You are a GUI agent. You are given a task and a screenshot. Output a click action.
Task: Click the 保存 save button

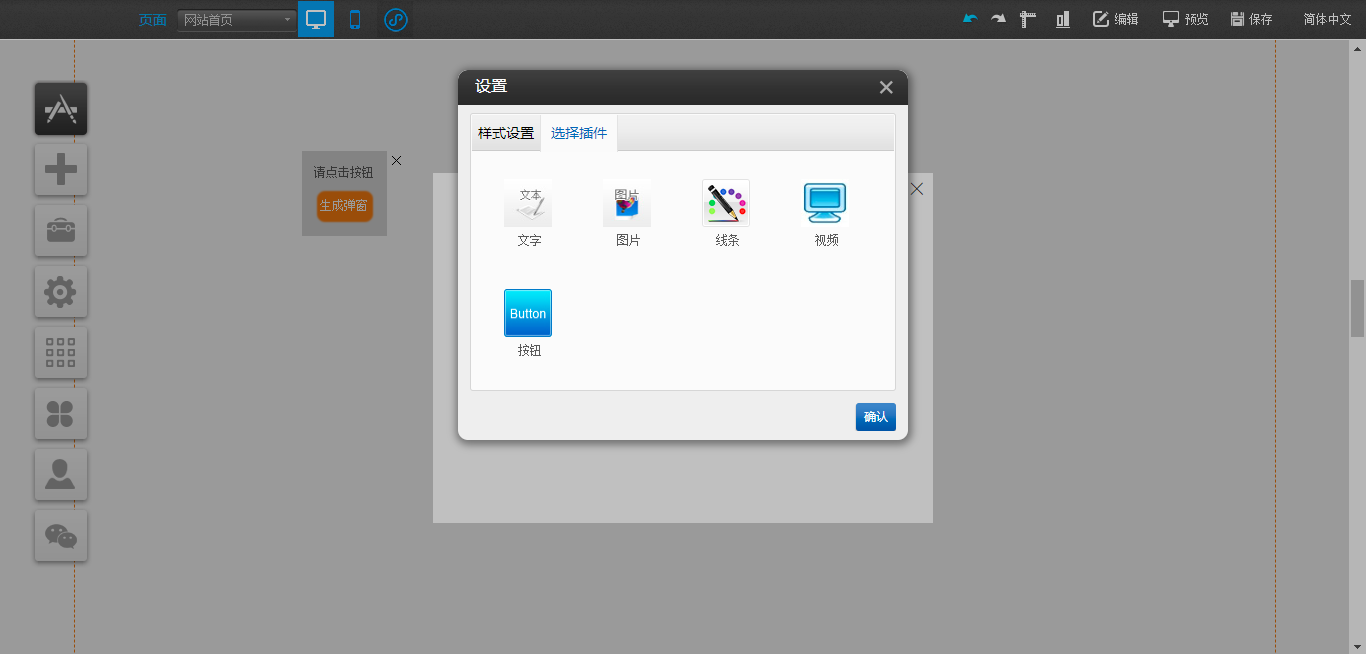1251,19
